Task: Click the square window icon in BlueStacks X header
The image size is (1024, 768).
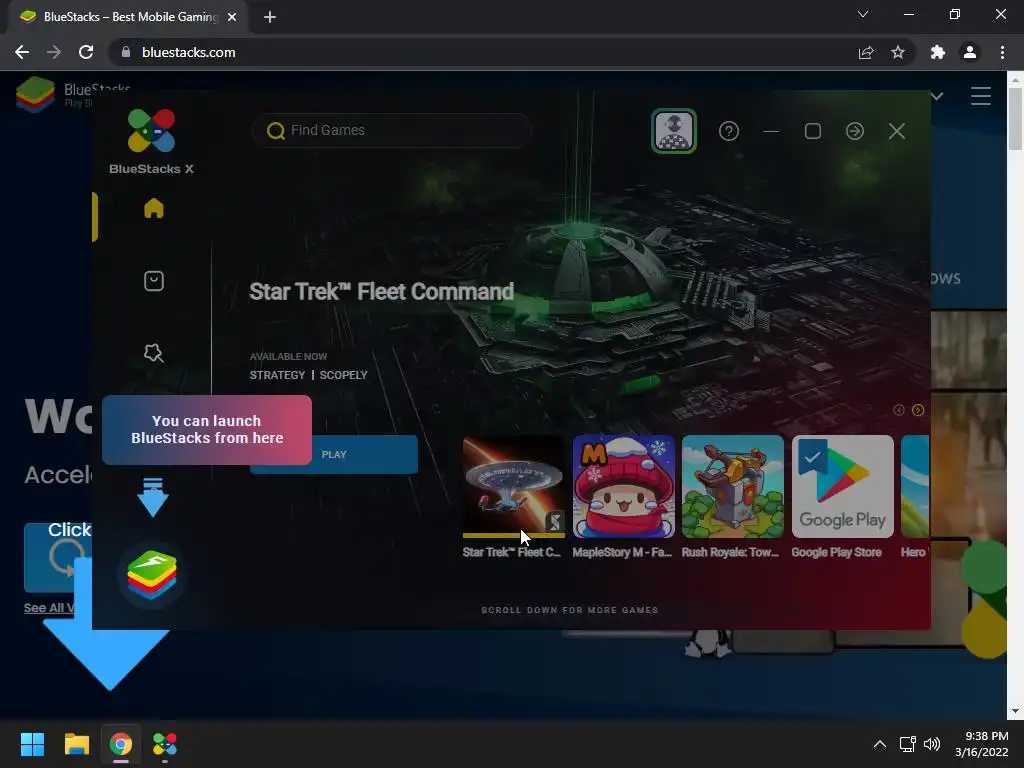Action: click(x=812, y=131)
